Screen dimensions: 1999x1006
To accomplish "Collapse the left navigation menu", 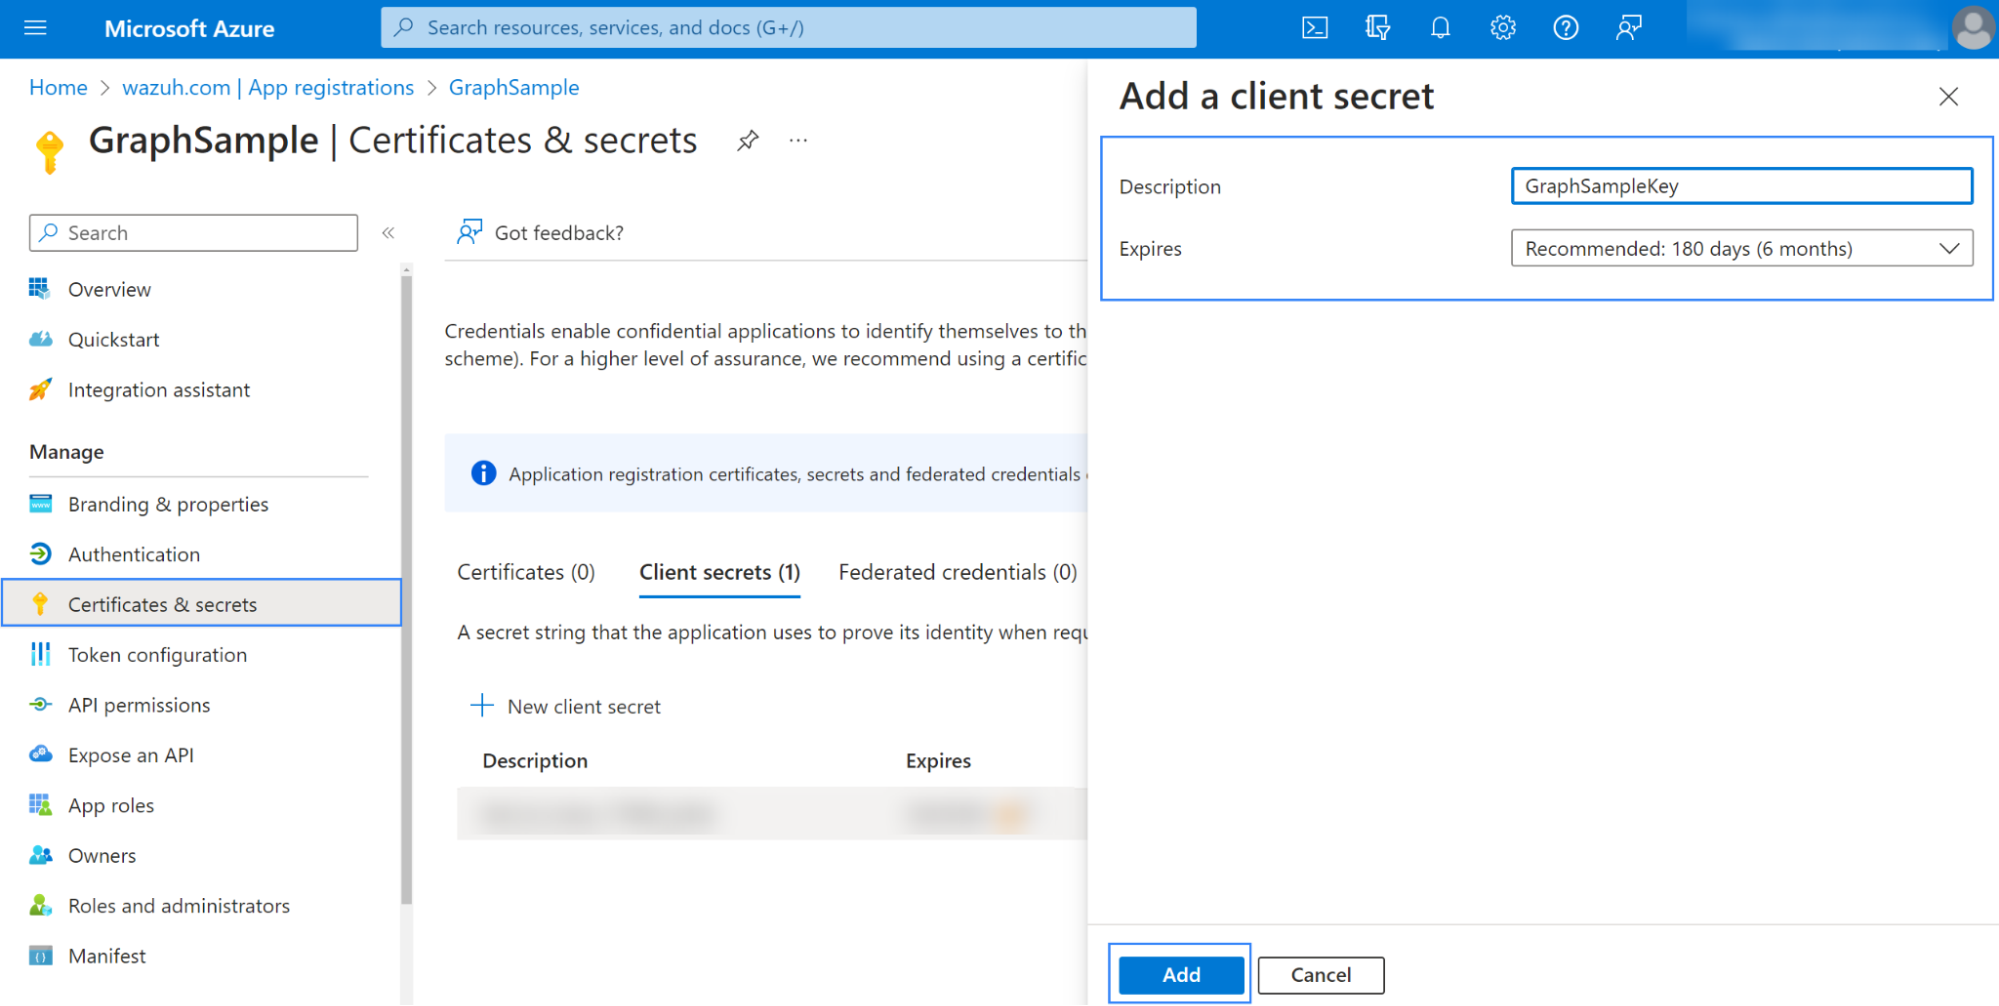I will (x=388, y=233).
